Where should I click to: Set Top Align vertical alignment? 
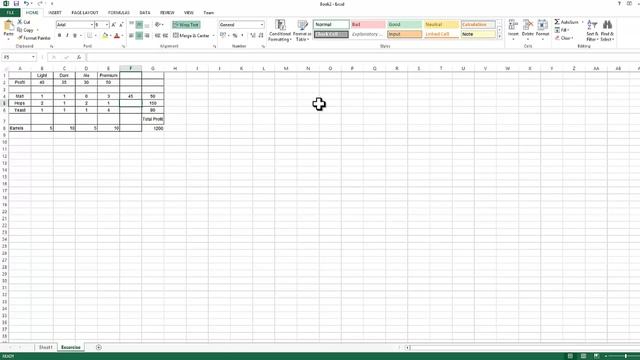131,25
